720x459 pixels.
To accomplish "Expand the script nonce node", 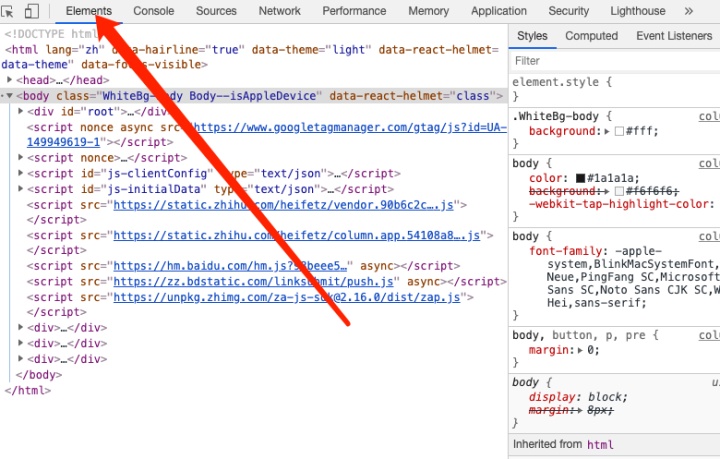I will (20, 157).
